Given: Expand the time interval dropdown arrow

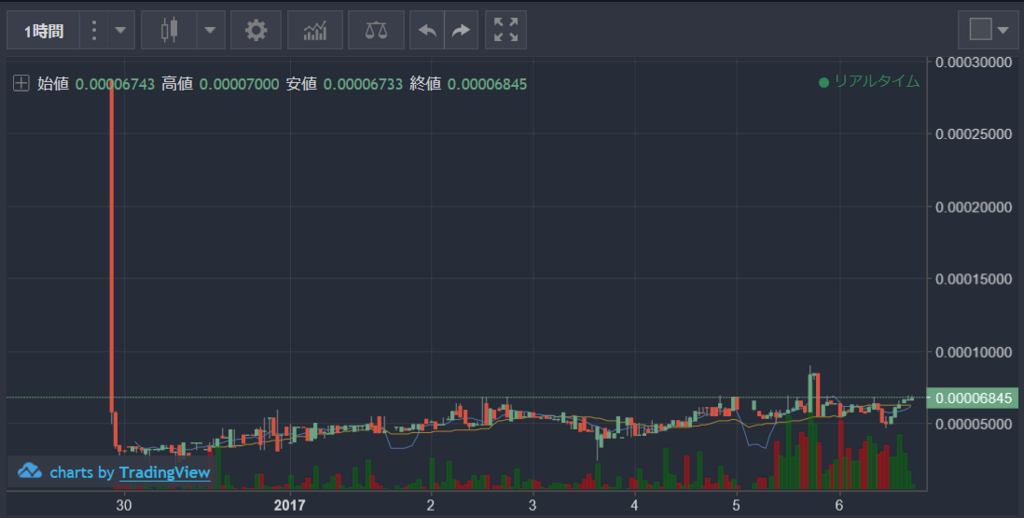Looking at the screenshot, I should tap(121, 30).
